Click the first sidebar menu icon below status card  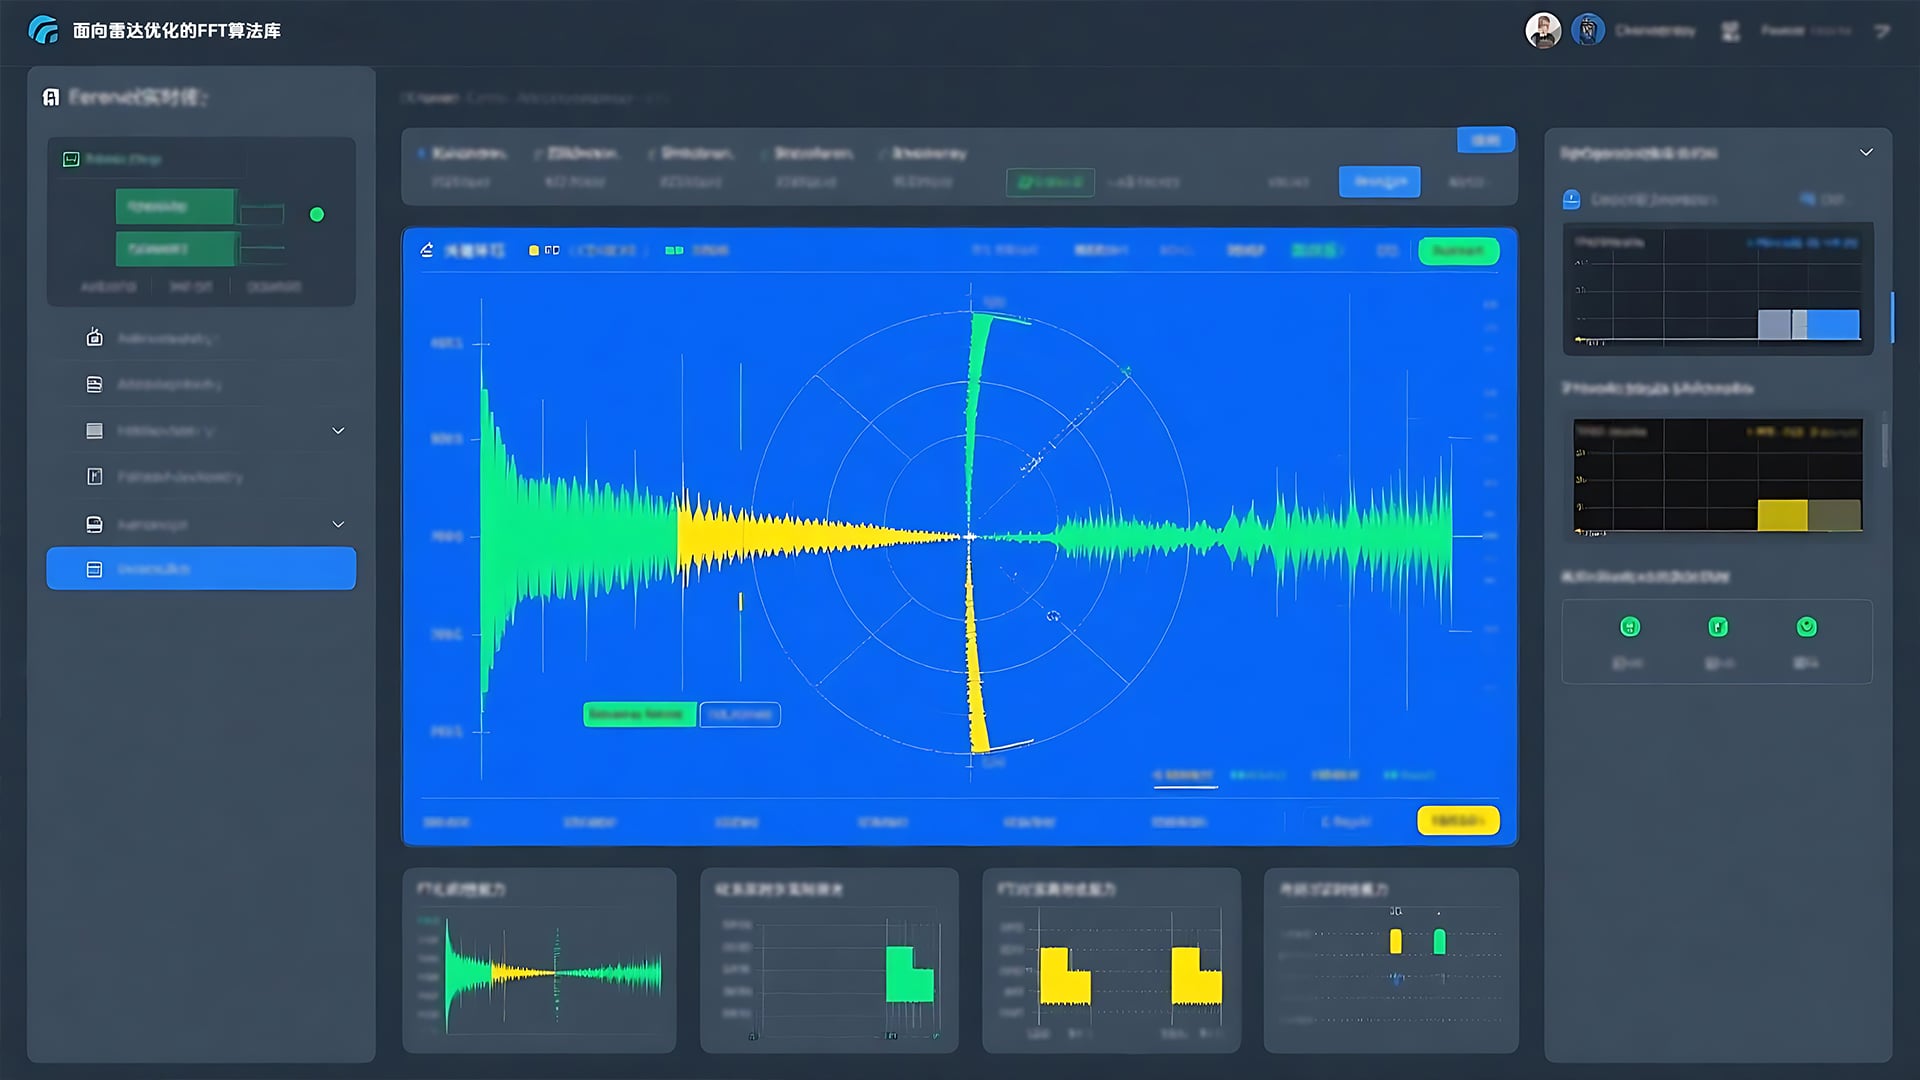coord(94,338)
